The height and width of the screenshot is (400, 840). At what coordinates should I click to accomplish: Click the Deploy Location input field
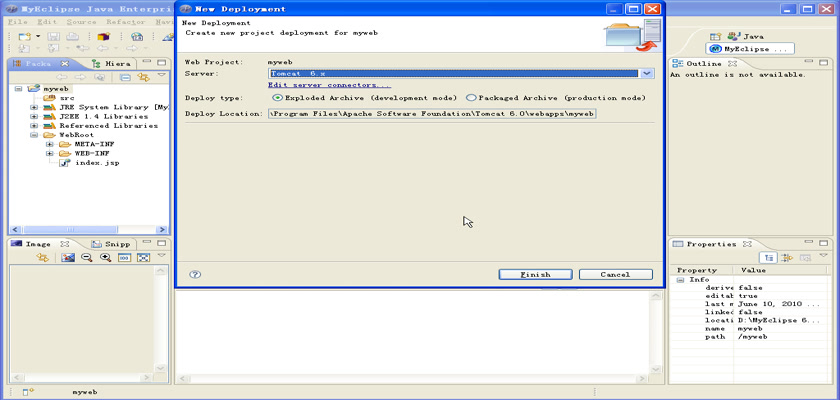pos(432,114)
